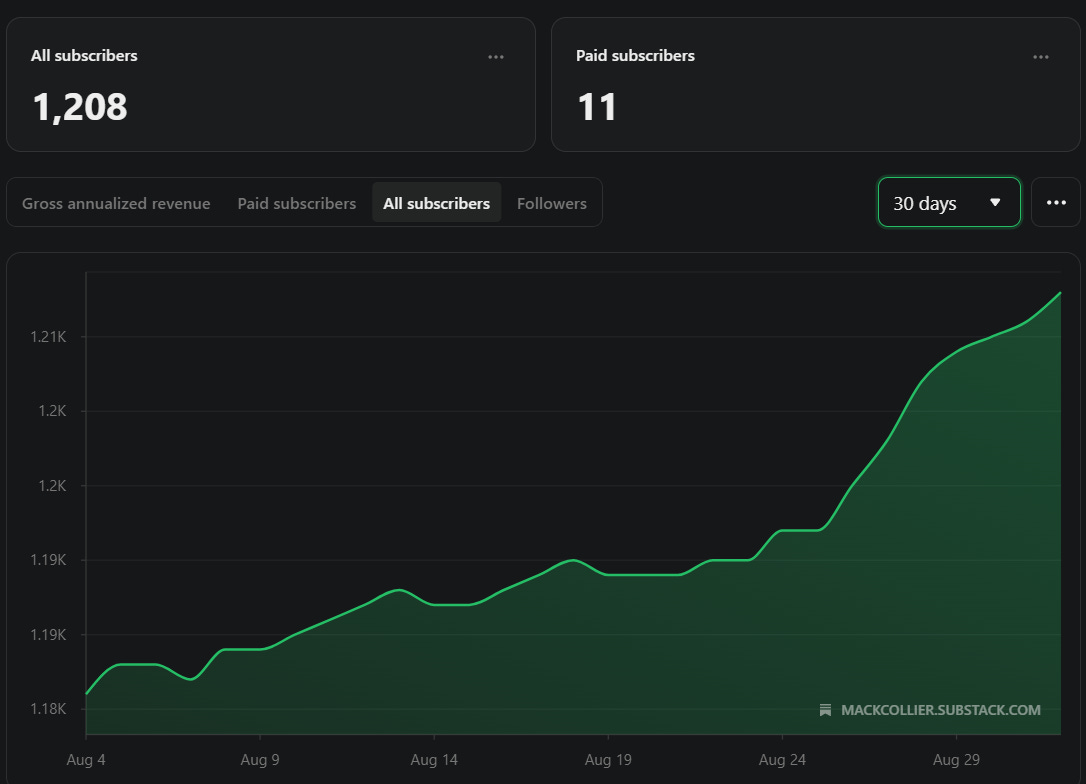This screenshot has height=784, width=1086.
Task: Click the 1.21K y-axis label
Action: [x=48, y=337]
